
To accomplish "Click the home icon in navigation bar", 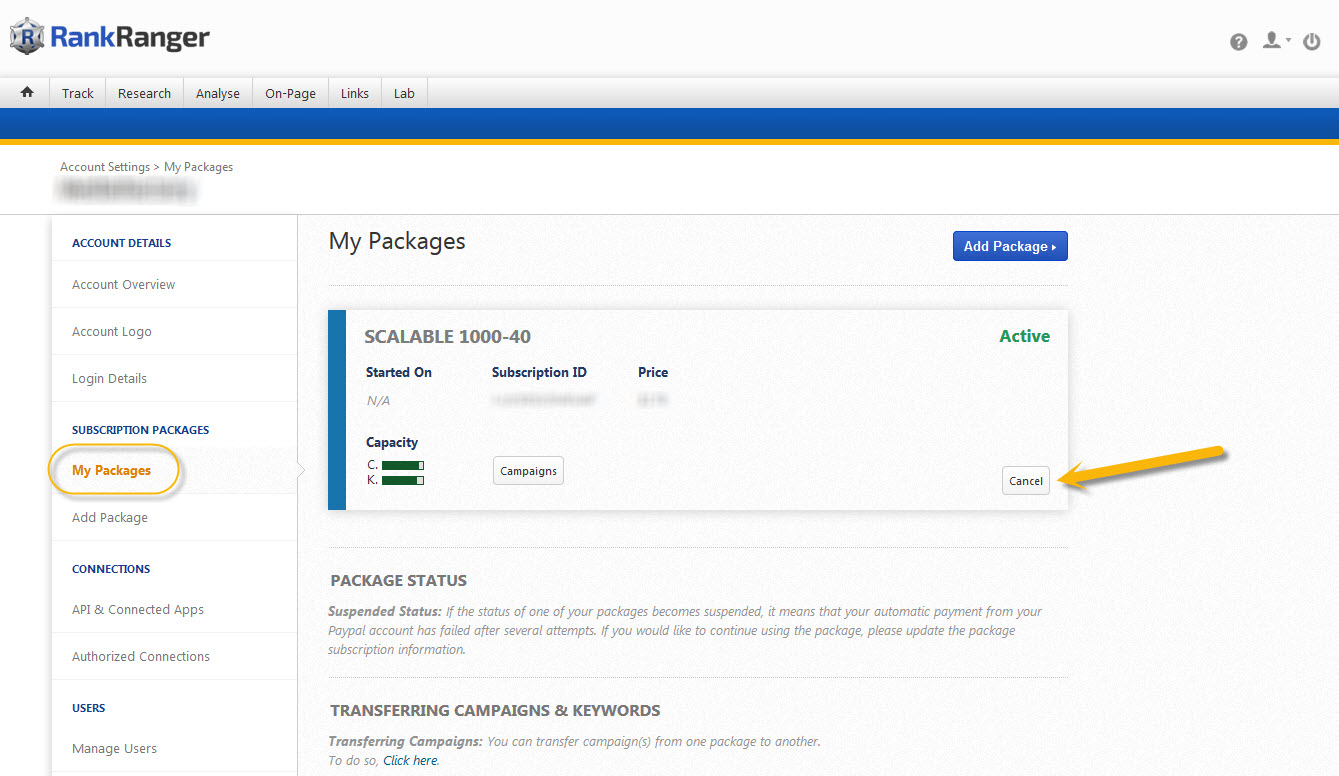I will [27, 92].
